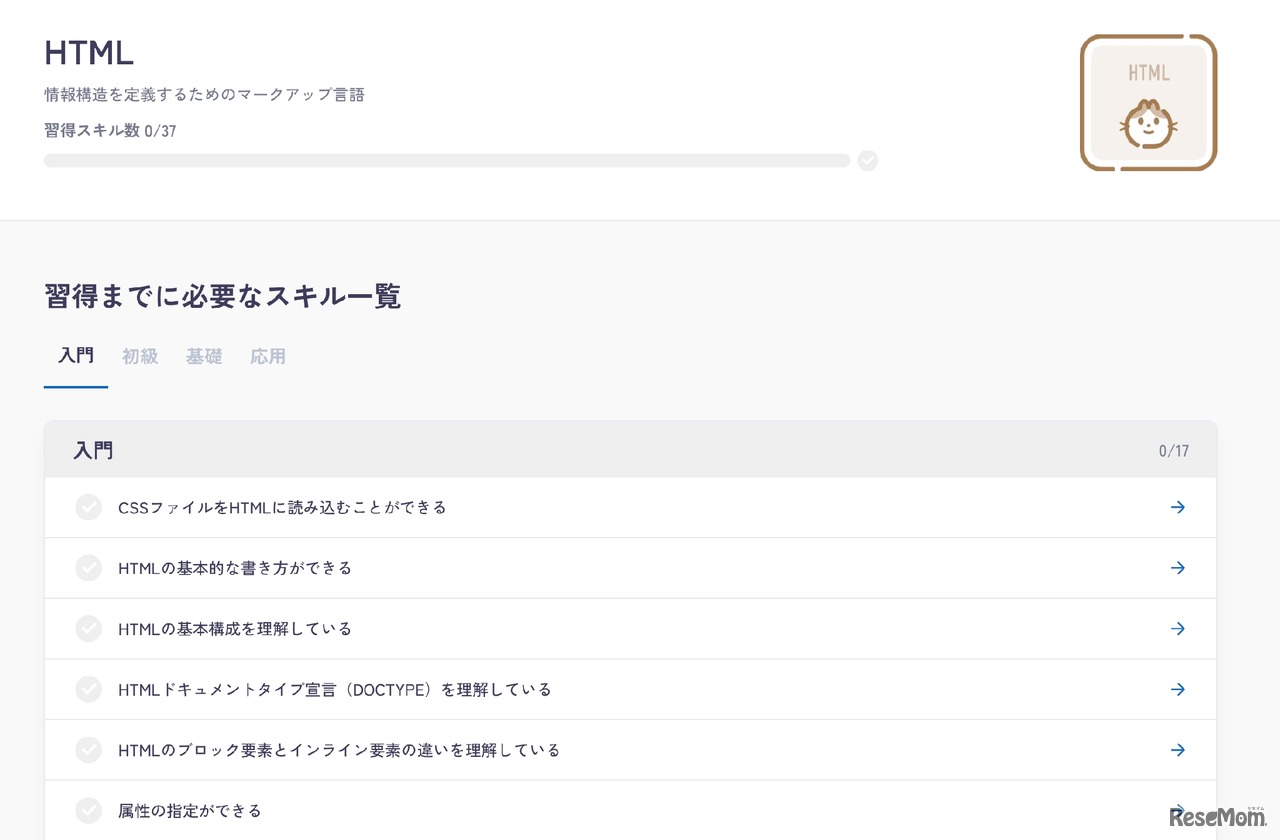
Task: Toggle the check icon beside HTMLの基本構成を理解している
Action: tap(88, 628)
